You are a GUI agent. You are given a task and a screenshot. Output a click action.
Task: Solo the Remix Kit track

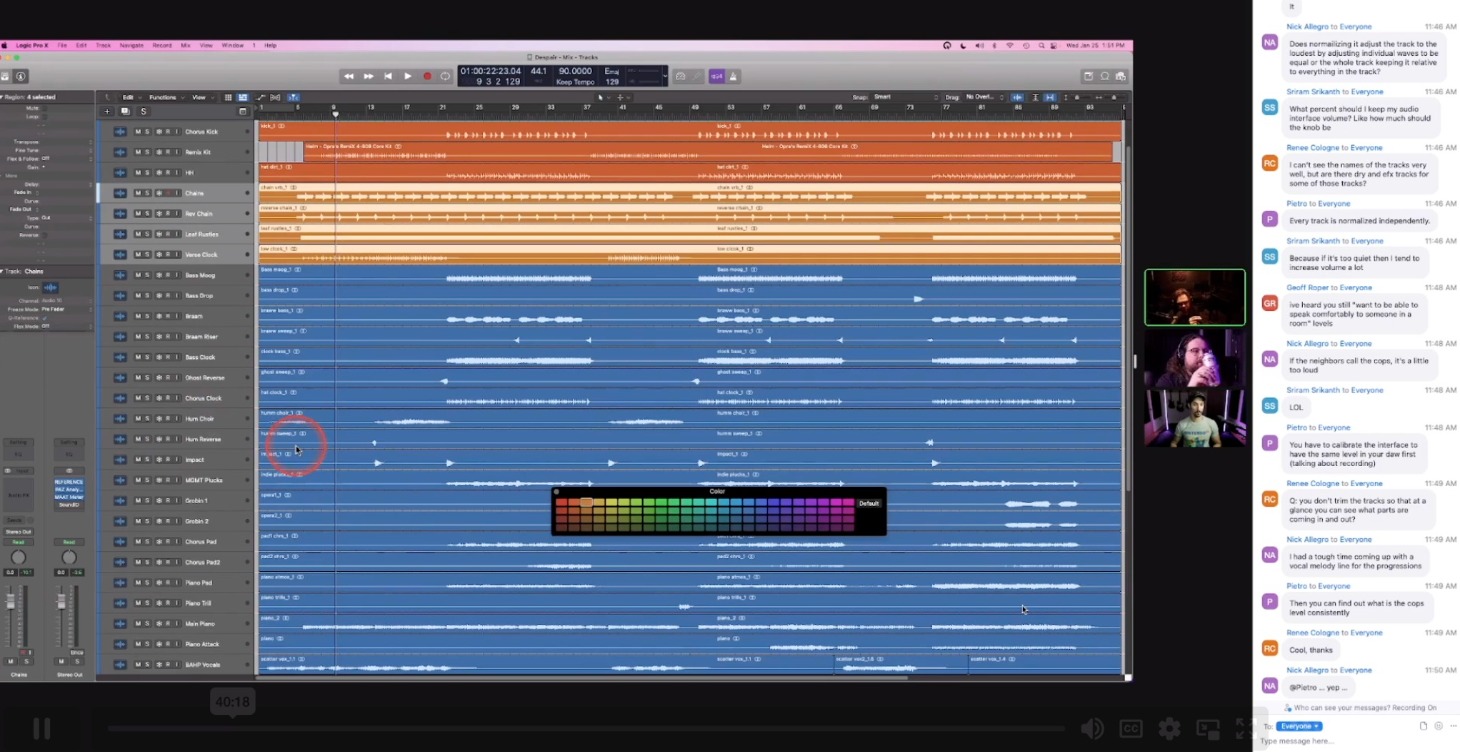tap(147, 152)
